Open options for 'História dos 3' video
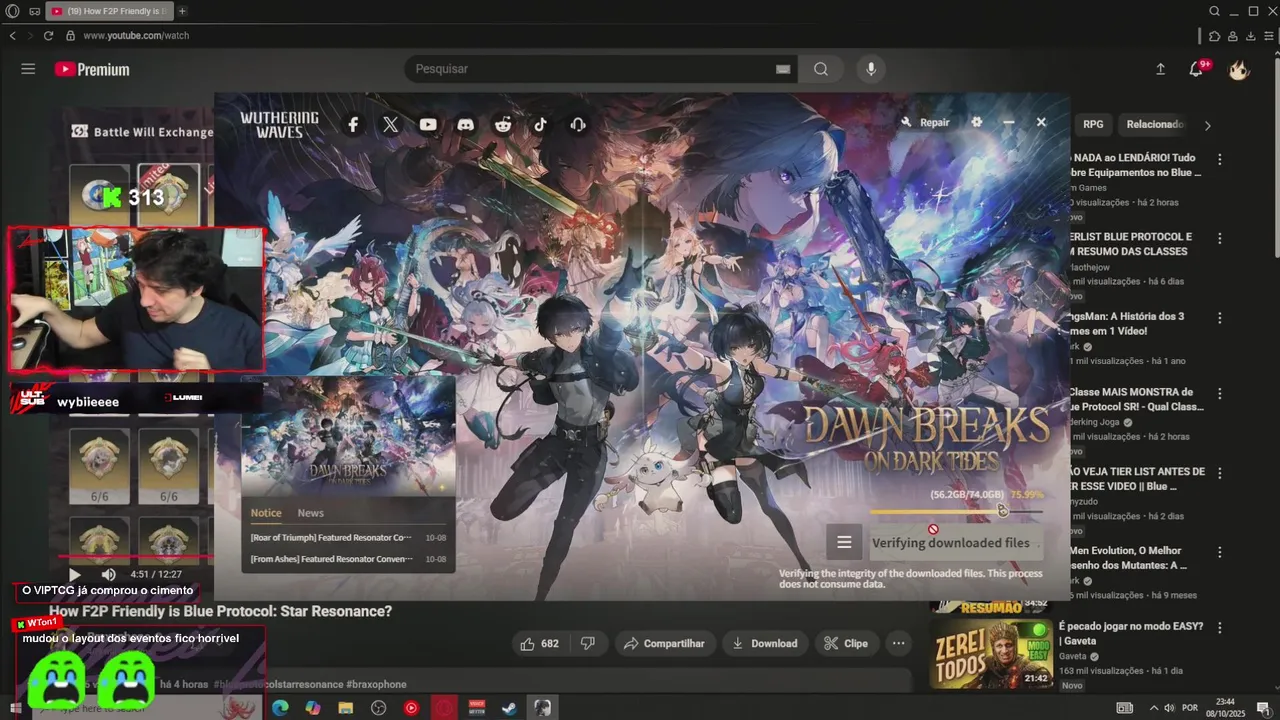Viewport: 1280px width, 720px height. (1219, 318)
